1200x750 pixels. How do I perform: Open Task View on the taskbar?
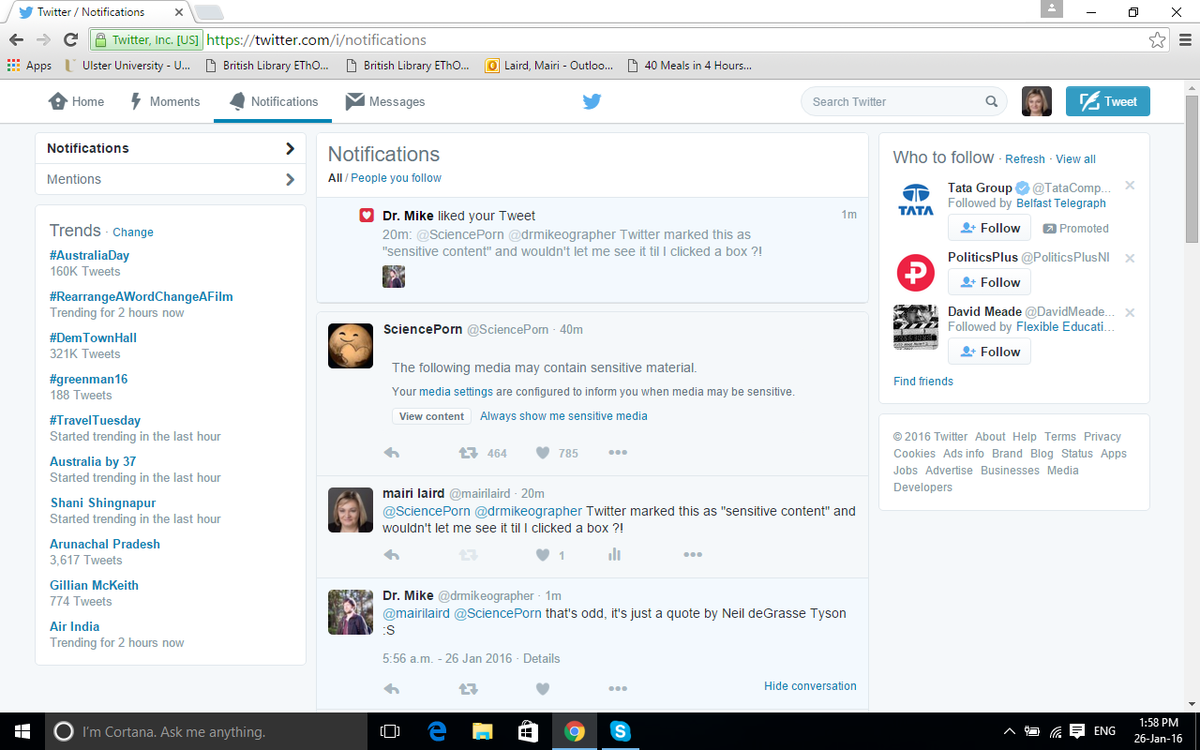point(391,731)
